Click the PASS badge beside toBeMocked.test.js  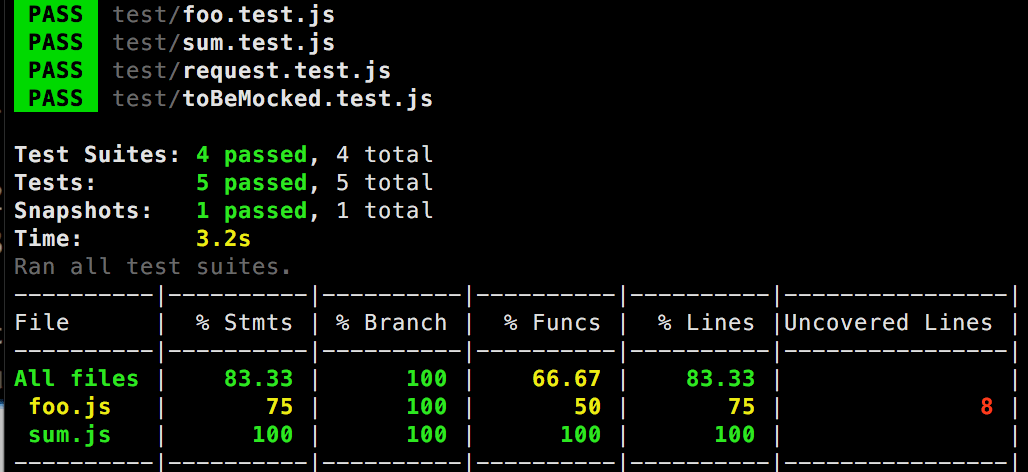point(56,98)
